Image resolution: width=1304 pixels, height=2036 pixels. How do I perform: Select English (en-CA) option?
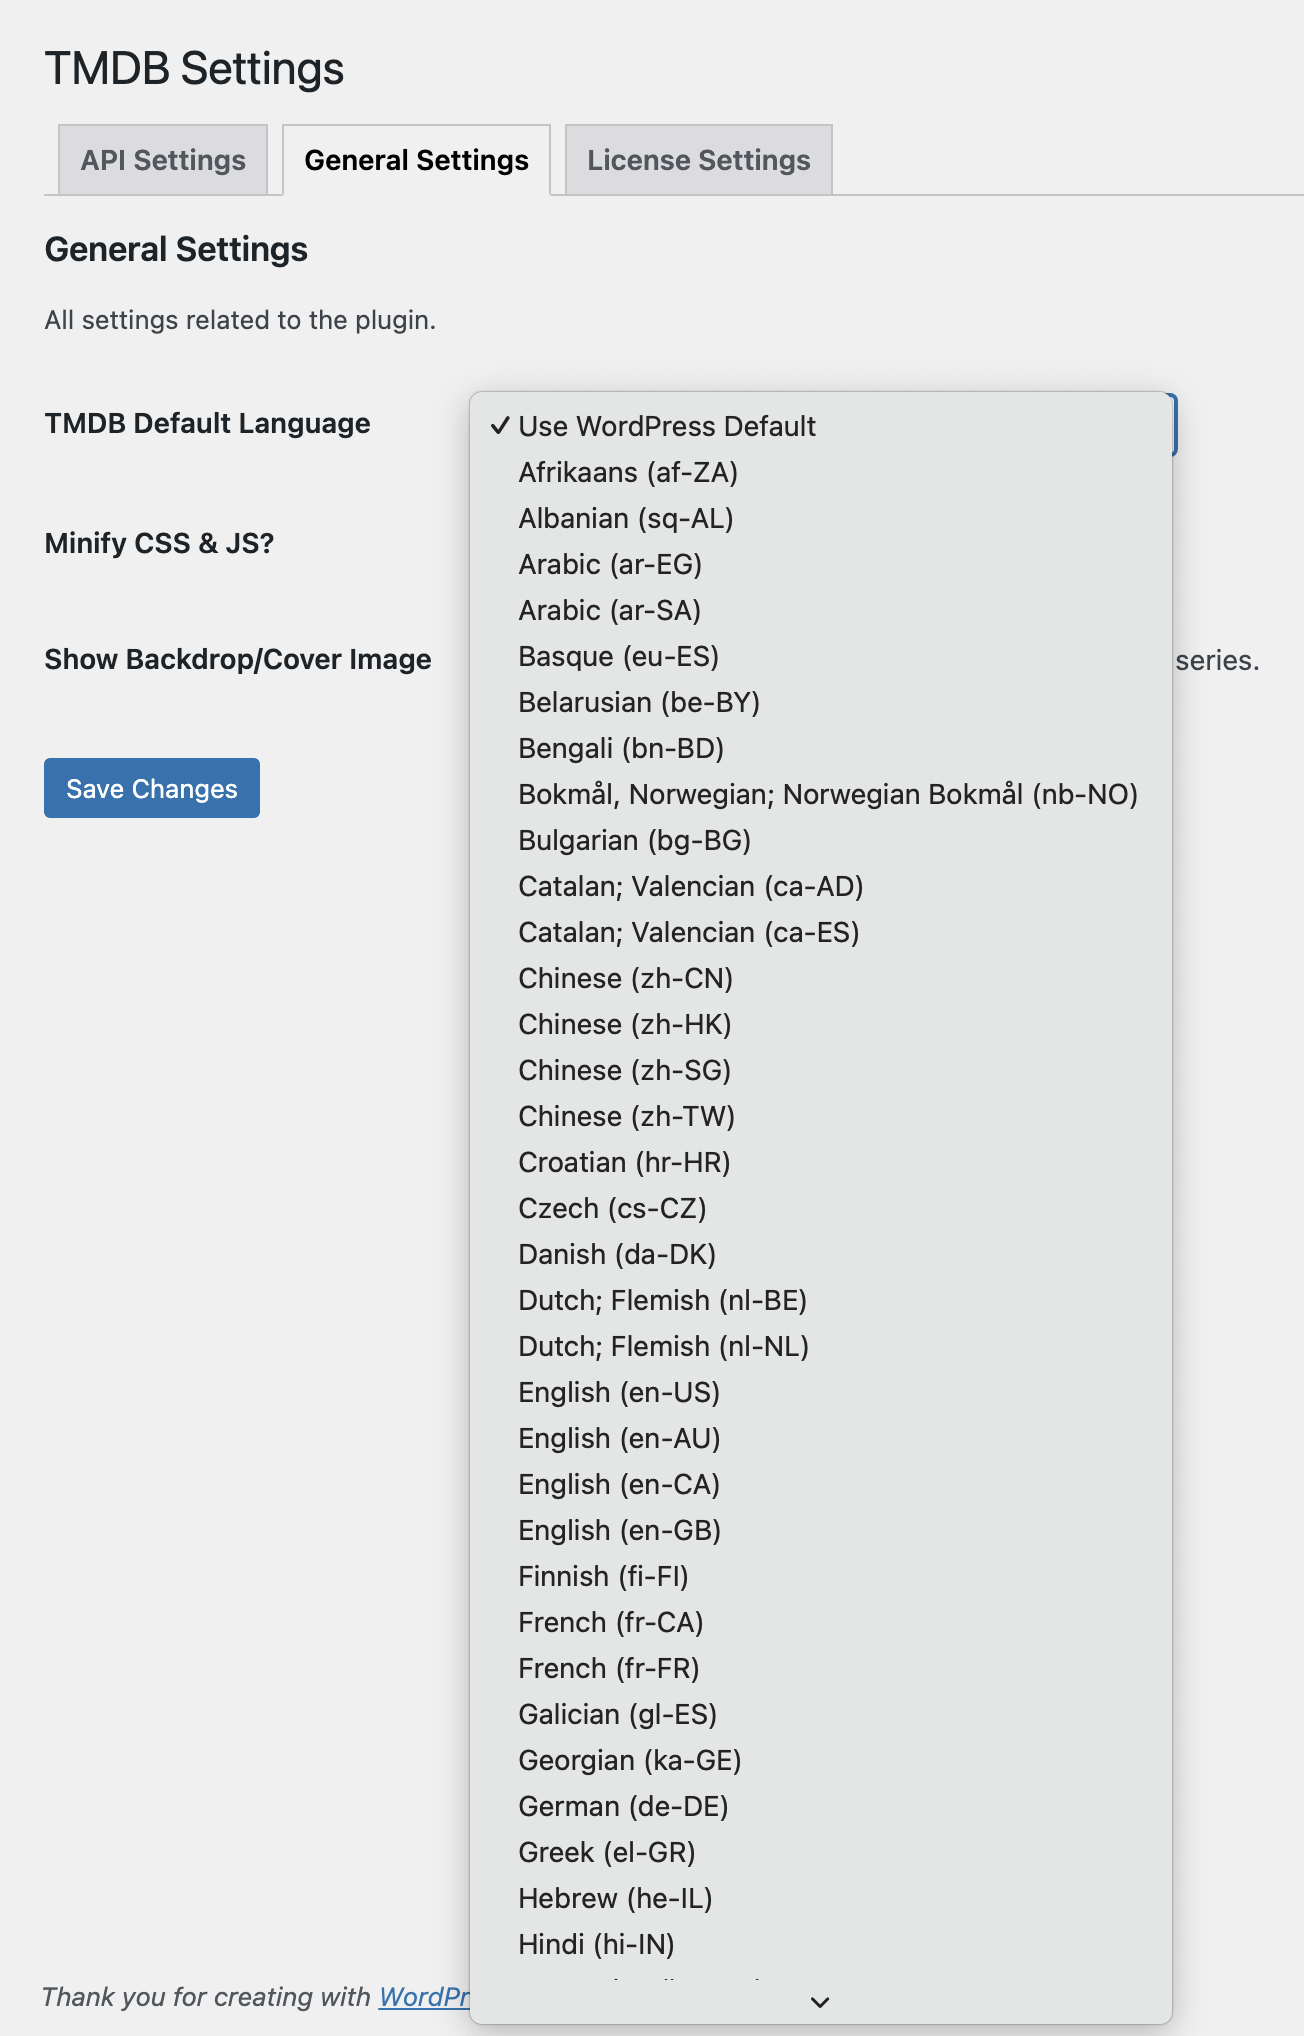tap(820, 1484)
